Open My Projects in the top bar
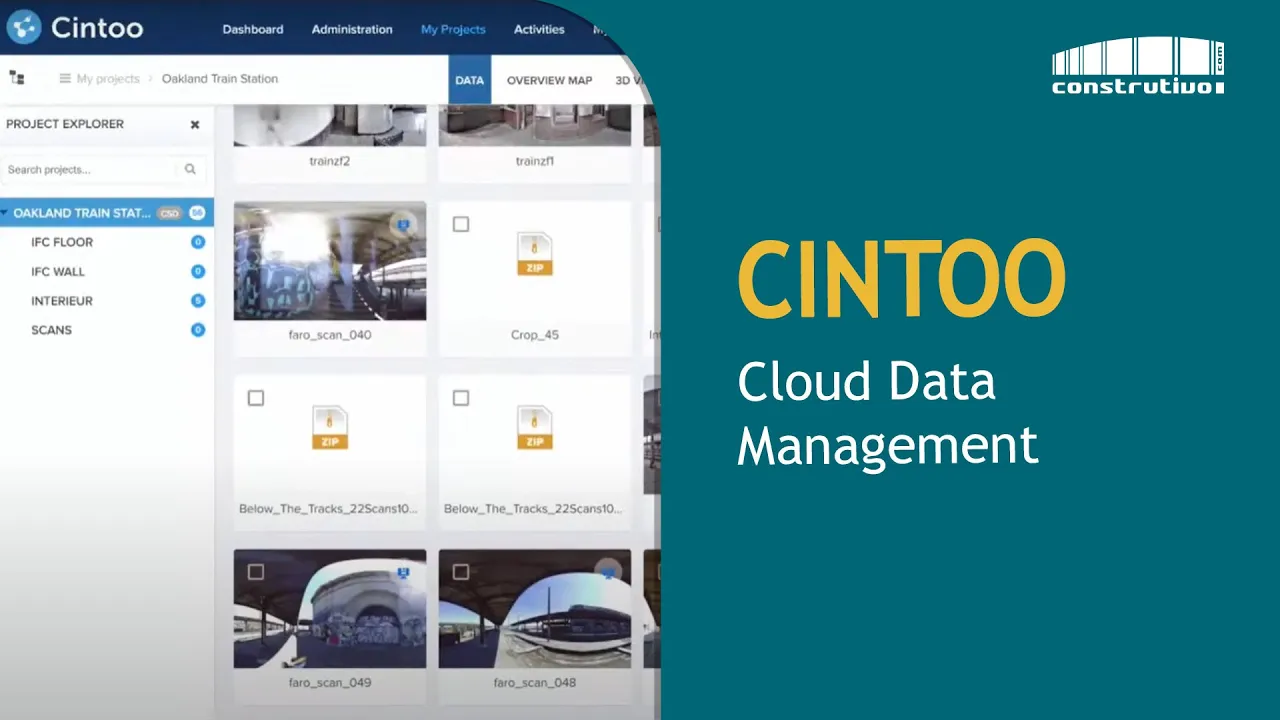Viewport: 1280px width, 720px height. pyautogui.click(x=453, y=29)
